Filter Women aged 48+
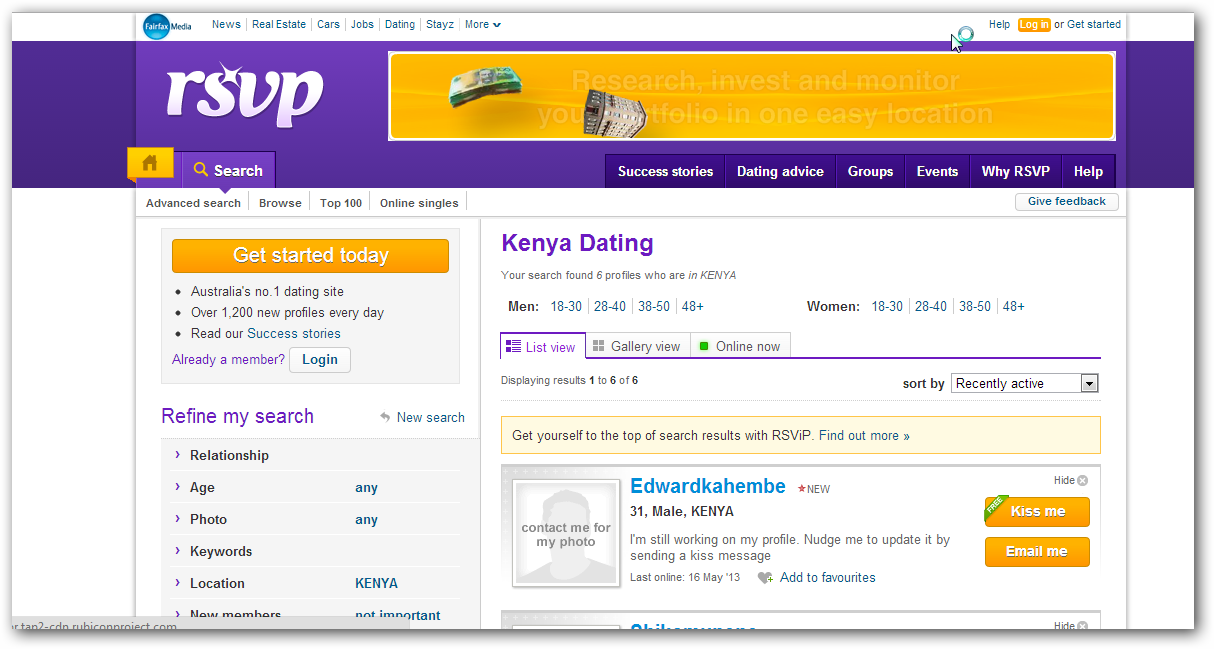 [x=1014, y=307]
